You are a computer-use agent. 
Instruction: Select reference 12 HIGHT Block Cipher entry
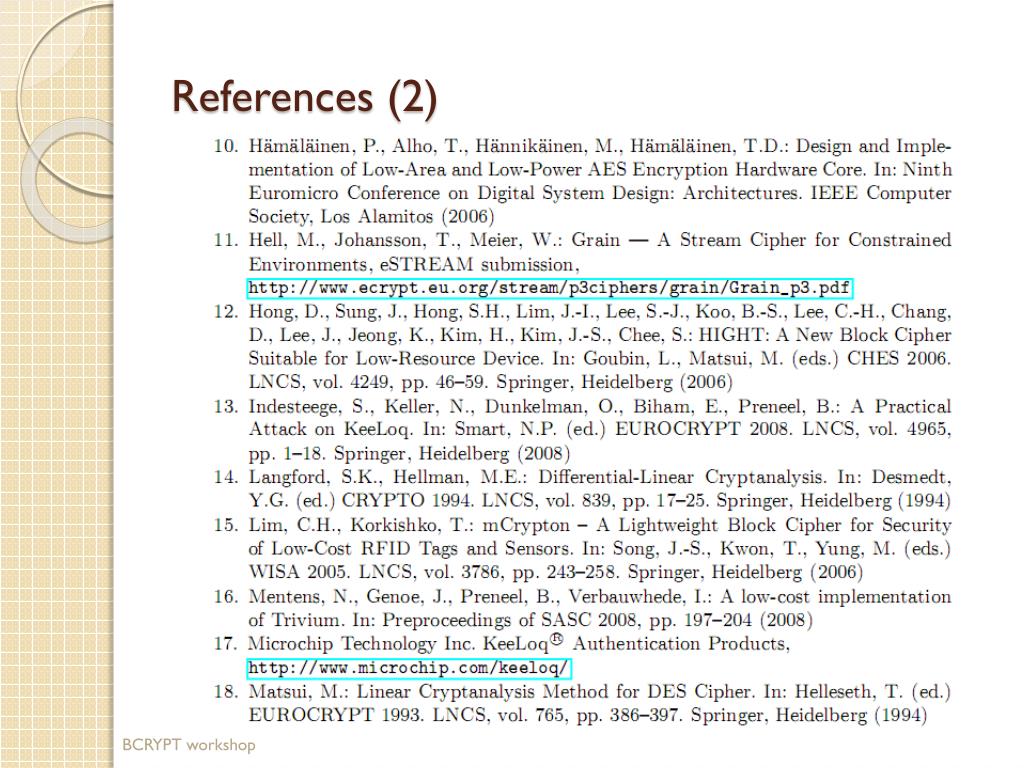pyautogui.click(x=583, y=347)
